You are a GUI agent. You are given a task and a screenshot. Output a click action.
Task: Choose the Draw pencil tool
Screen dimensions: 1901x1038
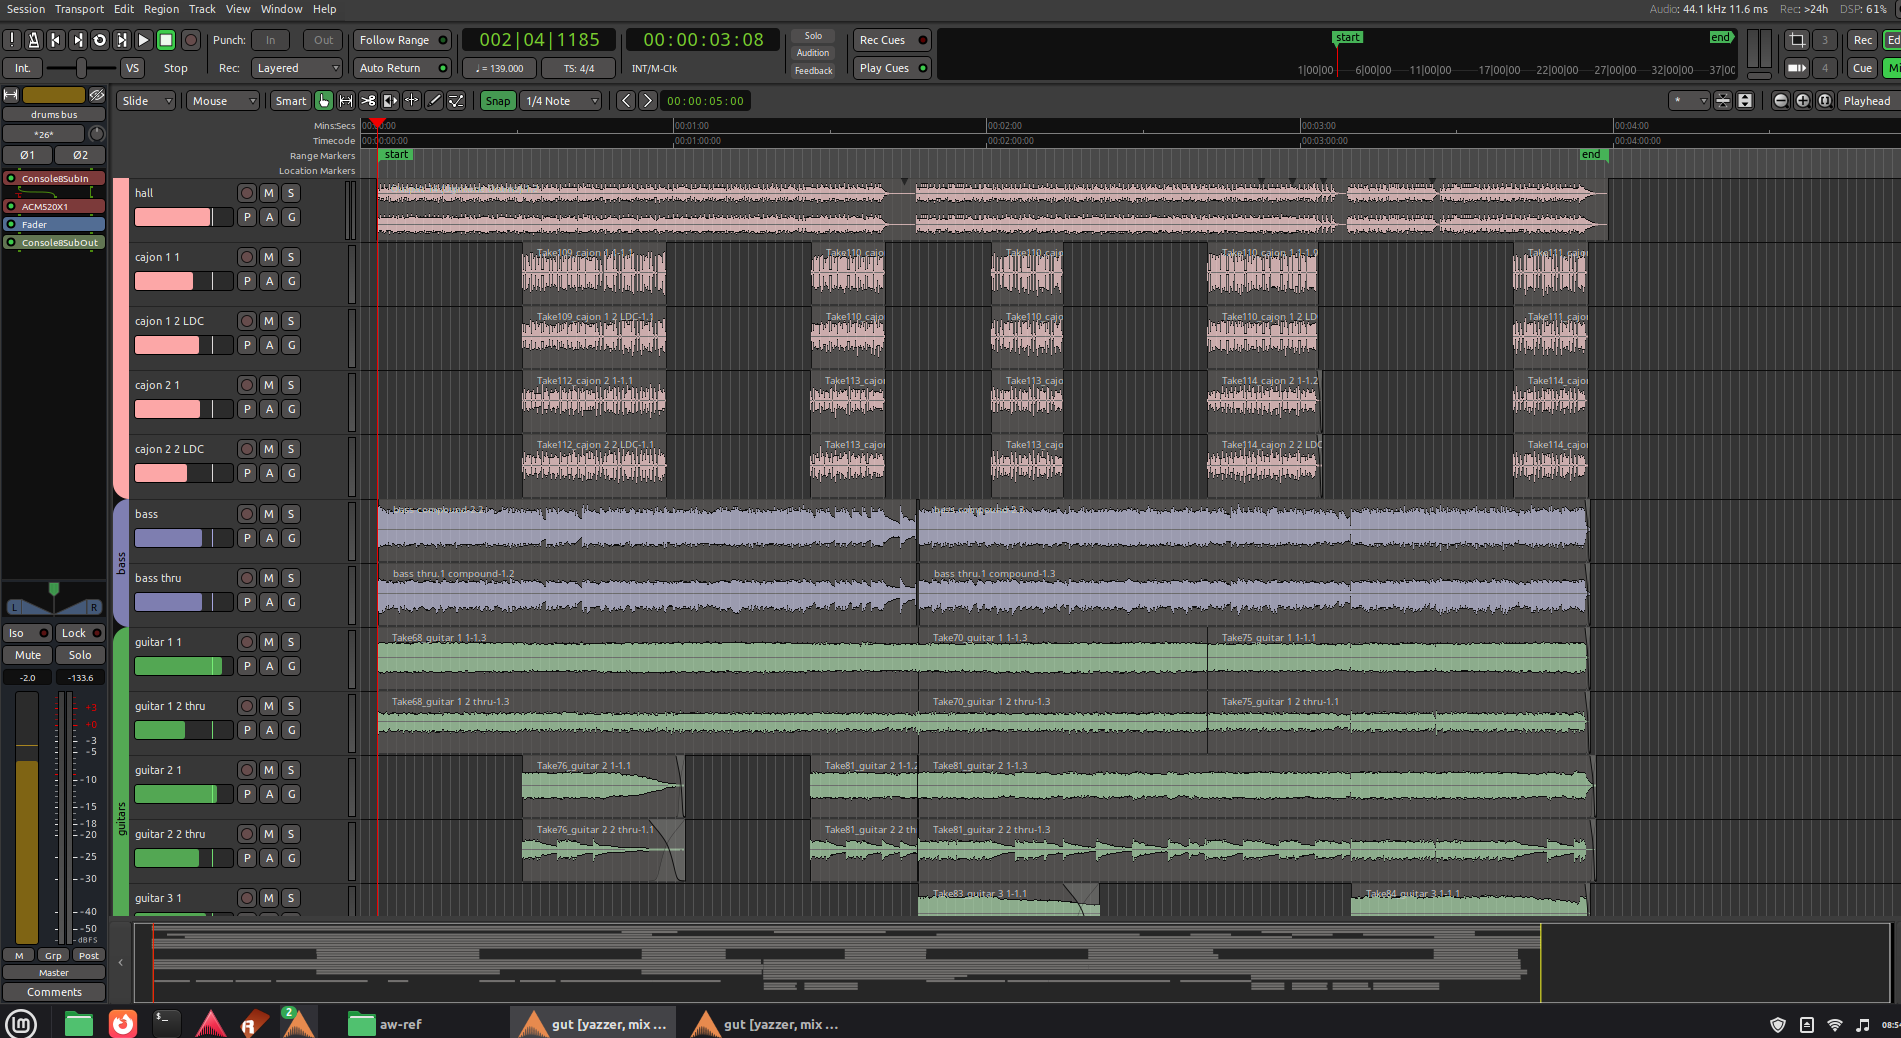pyautogui.click(x=434, y=101)
